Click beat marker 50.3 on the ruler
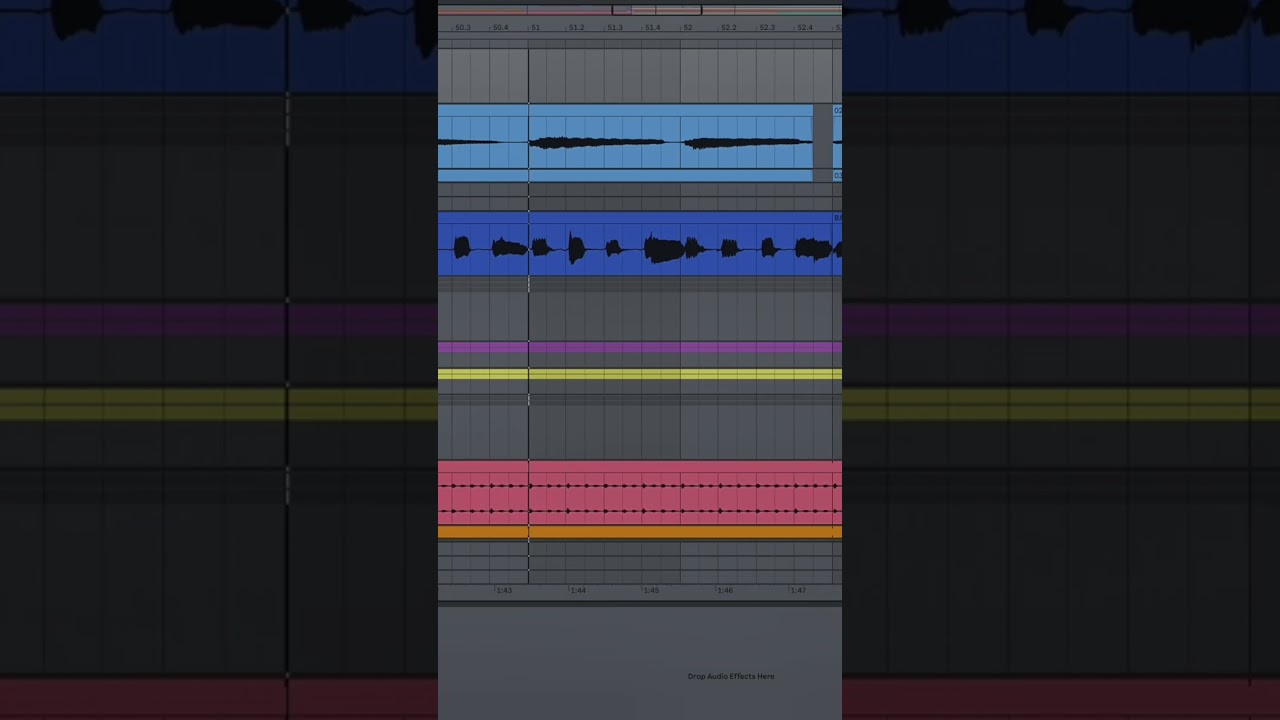 pyautogui.click(x=462, y=28)
